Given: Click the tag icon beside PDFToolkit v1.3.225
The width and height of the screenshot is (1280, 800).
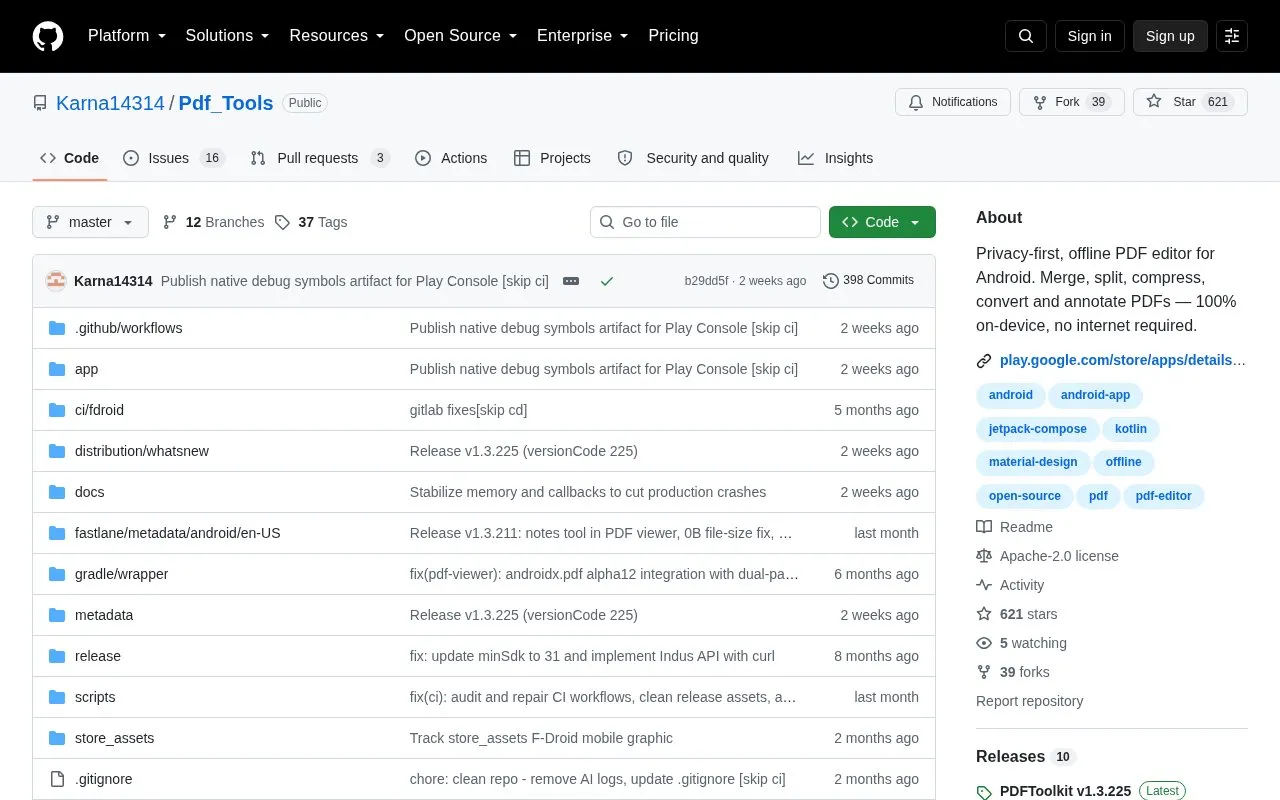Looking at the screenshot, I should point(984,791).
